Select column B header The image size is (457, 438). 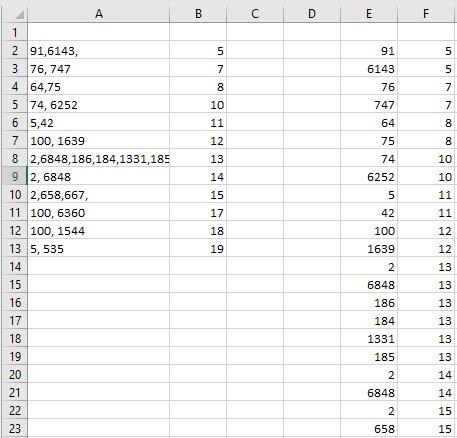[198, 14]
